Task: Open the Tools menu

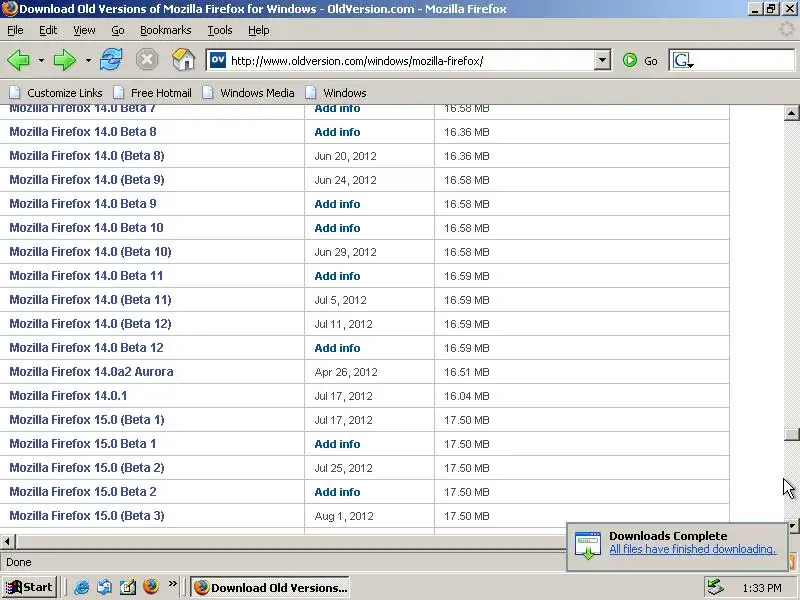Action: (x=220, y=30)
